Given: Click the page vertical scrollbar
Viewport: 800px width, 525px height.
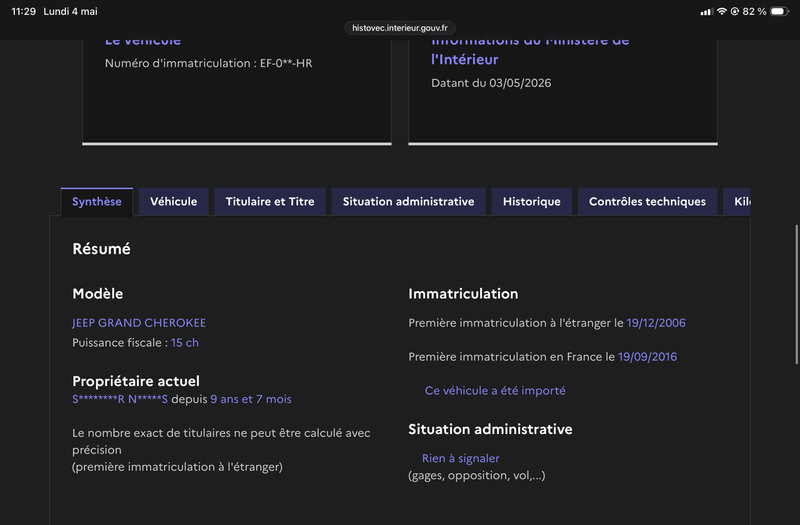Looking at the screenshot, I should coord(796,294).
